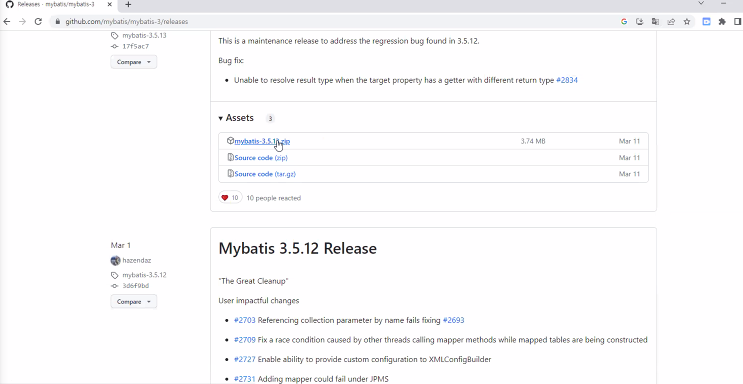Open the tab search chevron
The image size is (743, 384).
point(702,4)
